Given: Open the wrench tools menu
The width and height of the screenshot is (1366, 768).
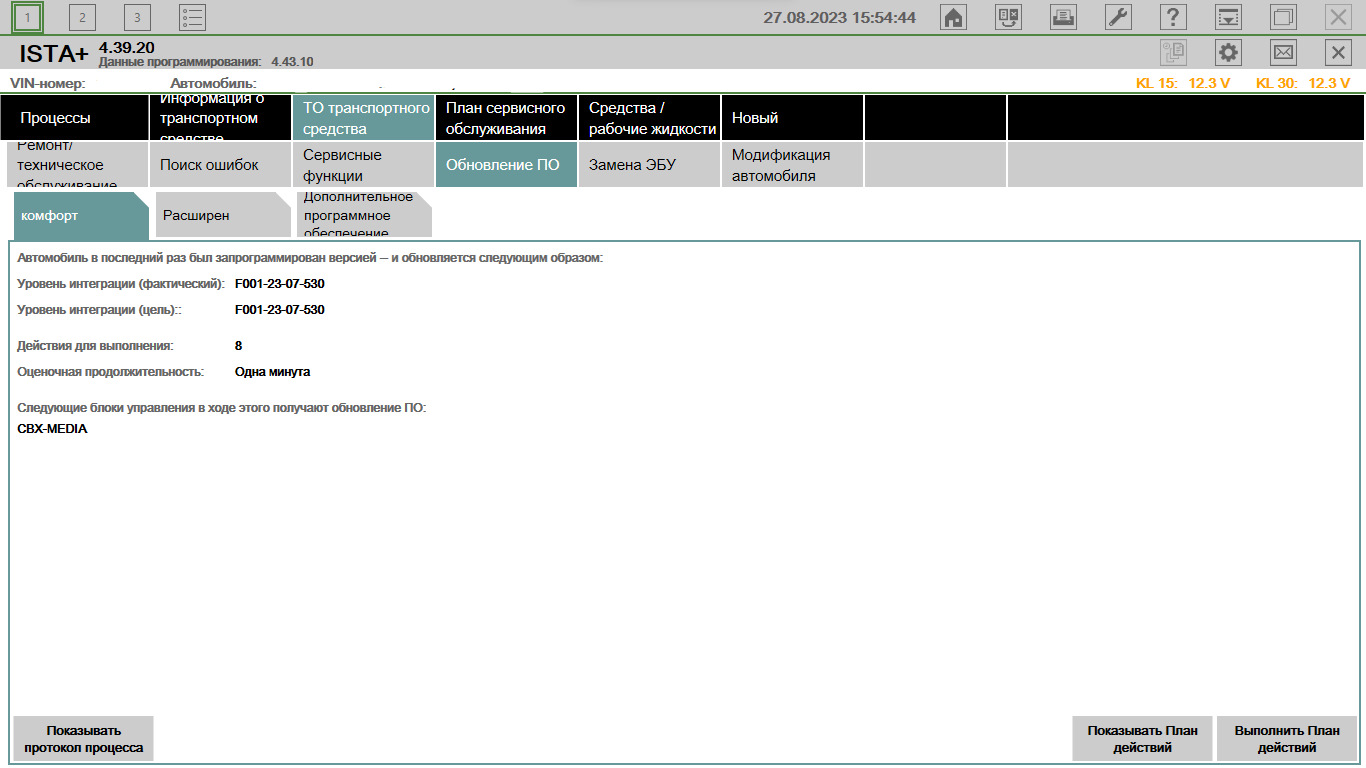Looking at the screenshot, I should pos(1118,17).
